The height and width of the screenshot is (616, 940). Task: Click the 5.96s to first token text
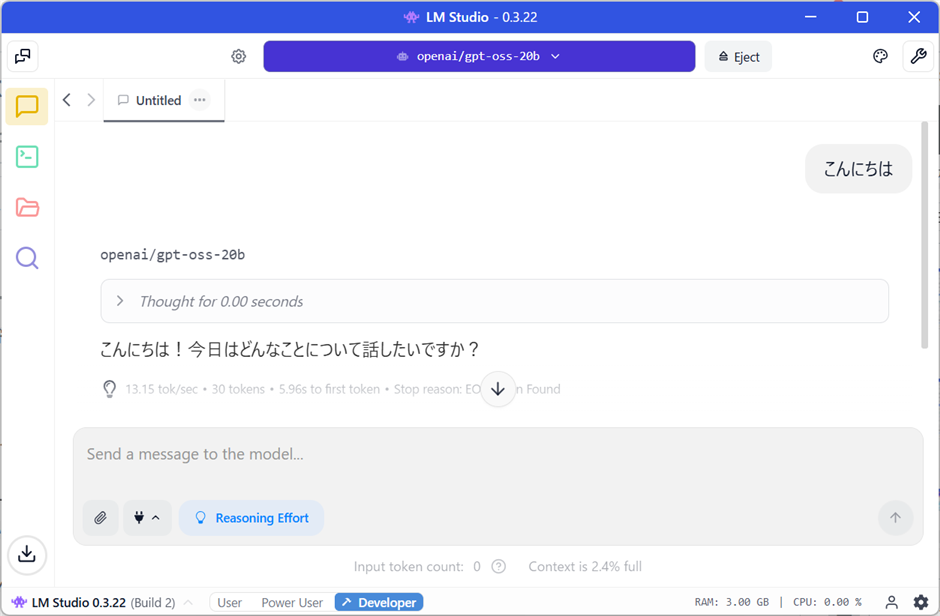point(329,389)
